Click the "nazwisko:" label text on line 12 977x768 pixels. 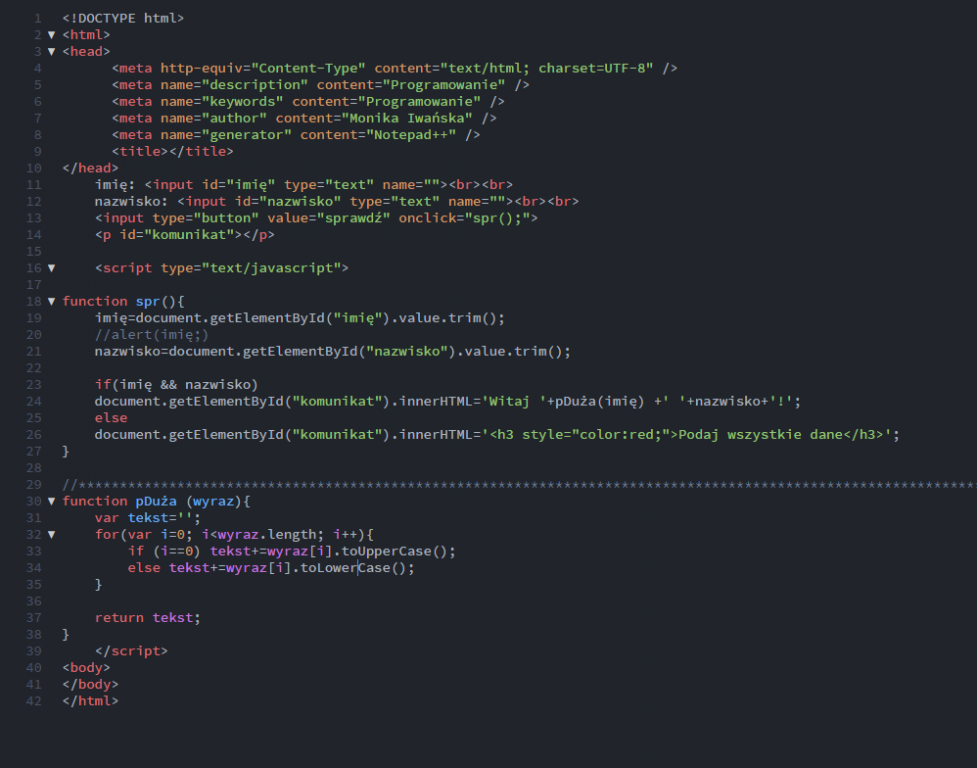[131, 201]
